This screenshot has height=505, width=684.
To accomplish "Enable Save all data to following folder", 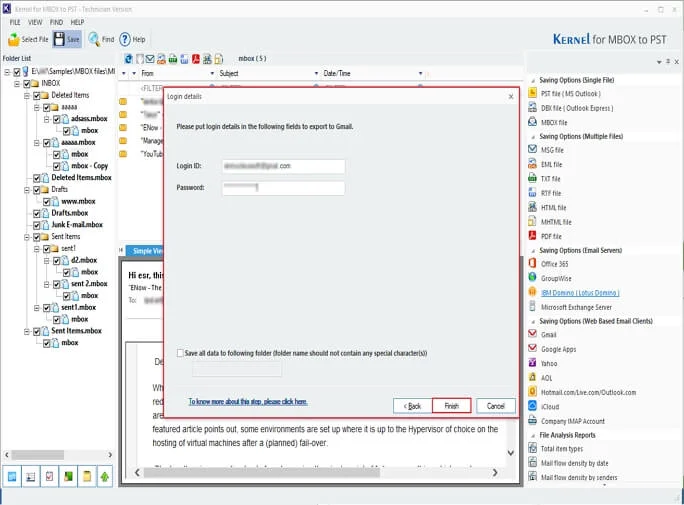I will point(180,353).
